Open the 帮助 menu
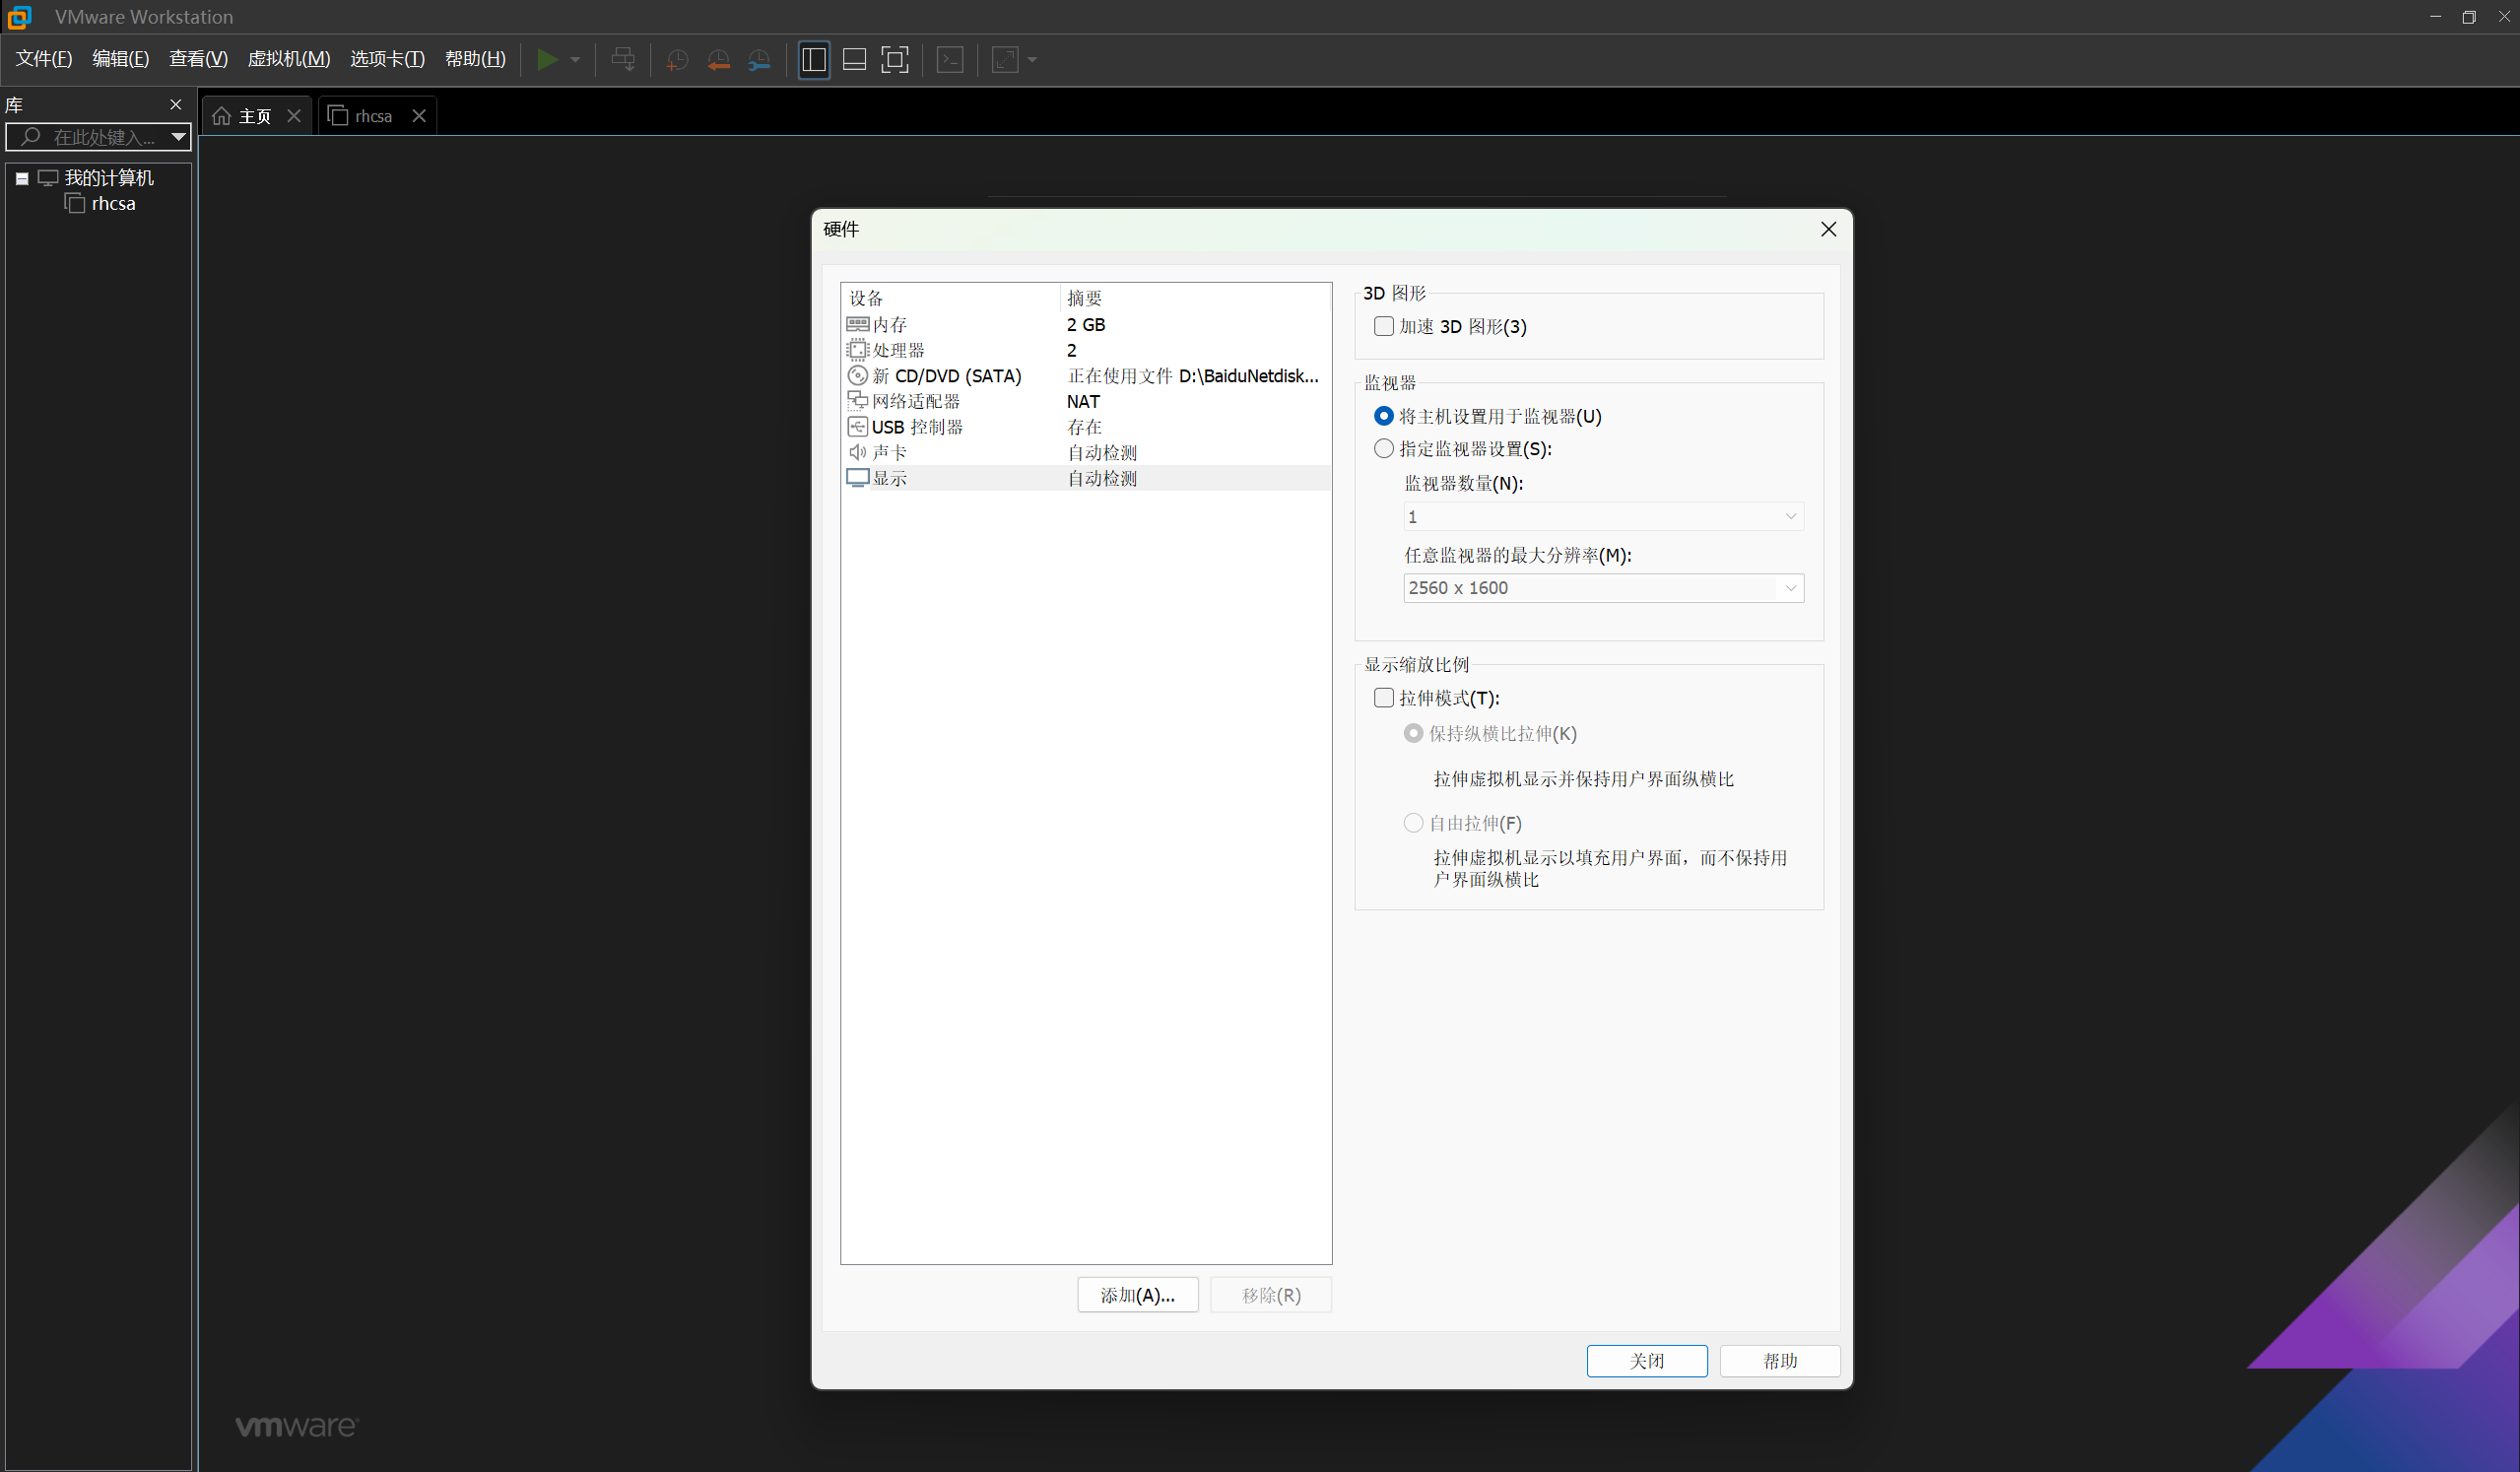The image size is (2520, 1472). (x=475, y=59)
